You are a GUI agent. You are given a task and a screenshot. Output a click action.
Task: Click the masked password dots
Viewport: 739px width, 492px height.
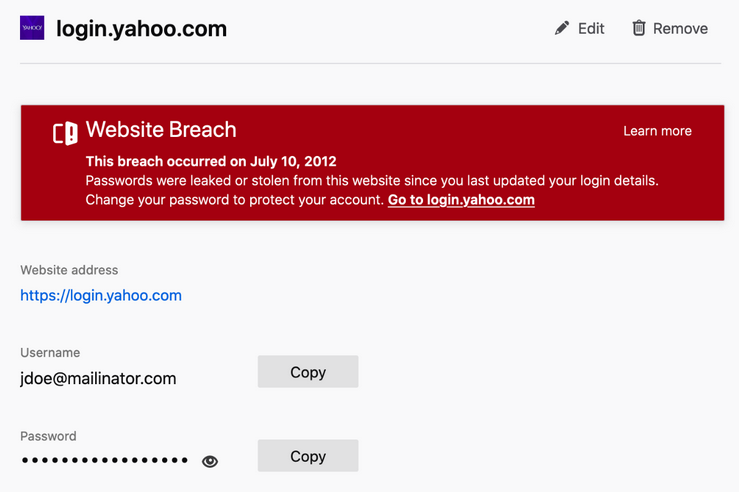pos(105,461)
